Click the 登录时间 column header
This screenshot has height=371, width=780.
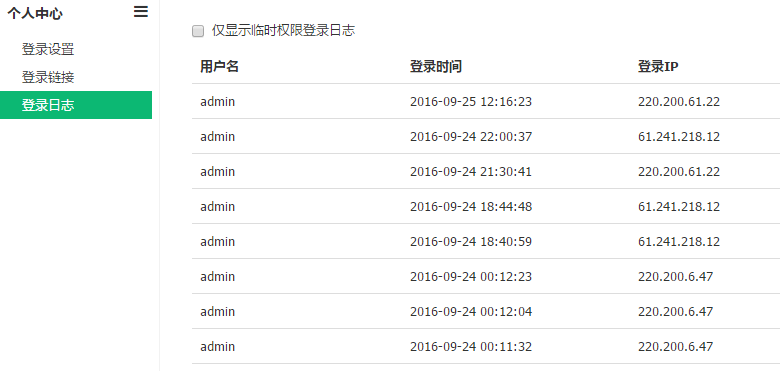tap(436, 66)
